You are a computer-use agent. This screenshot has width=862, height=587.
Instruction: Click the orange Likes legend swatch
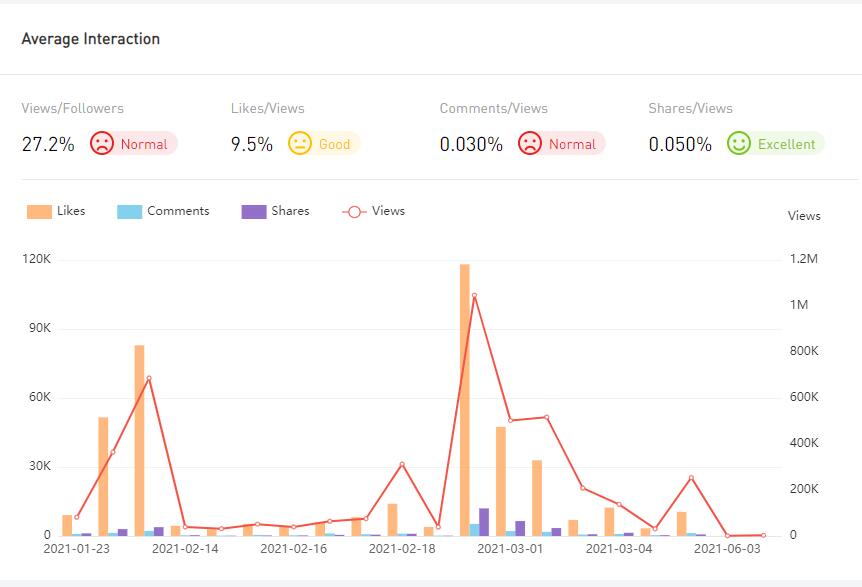click(39, 212)
